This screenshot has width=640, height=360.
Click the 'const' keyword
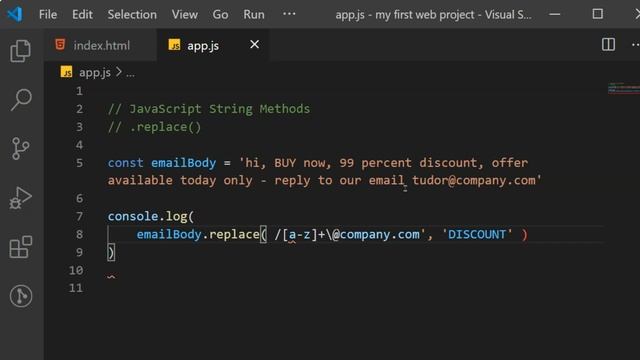pyautogui.click(x=125, y=163)
